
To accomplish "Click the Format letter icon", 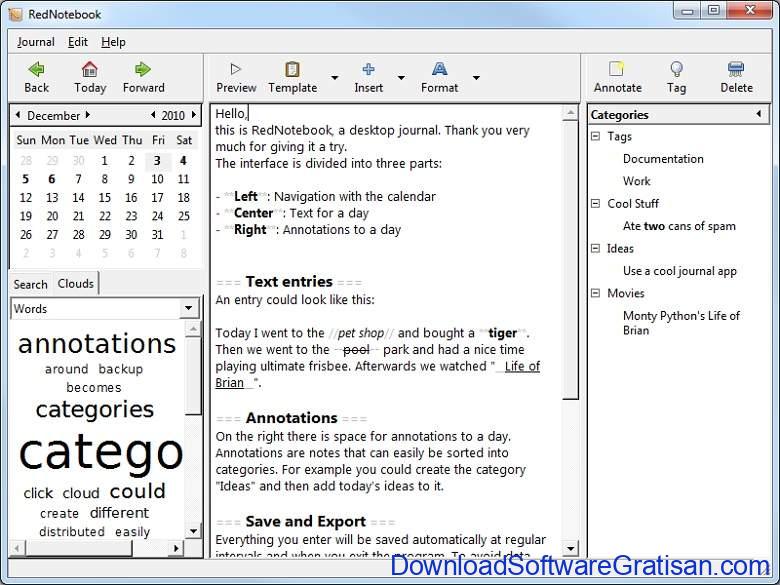I will [439, 69].
